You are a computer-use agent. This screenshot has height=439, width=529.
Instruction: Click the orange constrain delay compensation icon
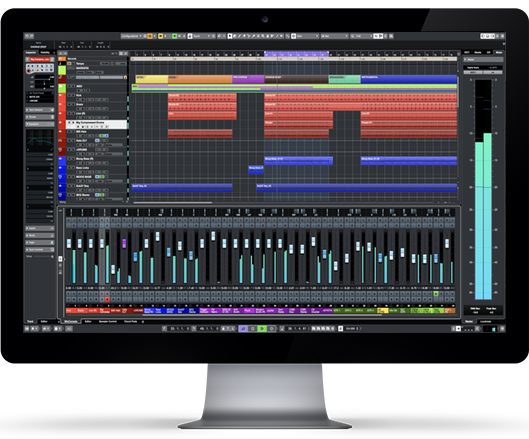click(x=150, y=36)
